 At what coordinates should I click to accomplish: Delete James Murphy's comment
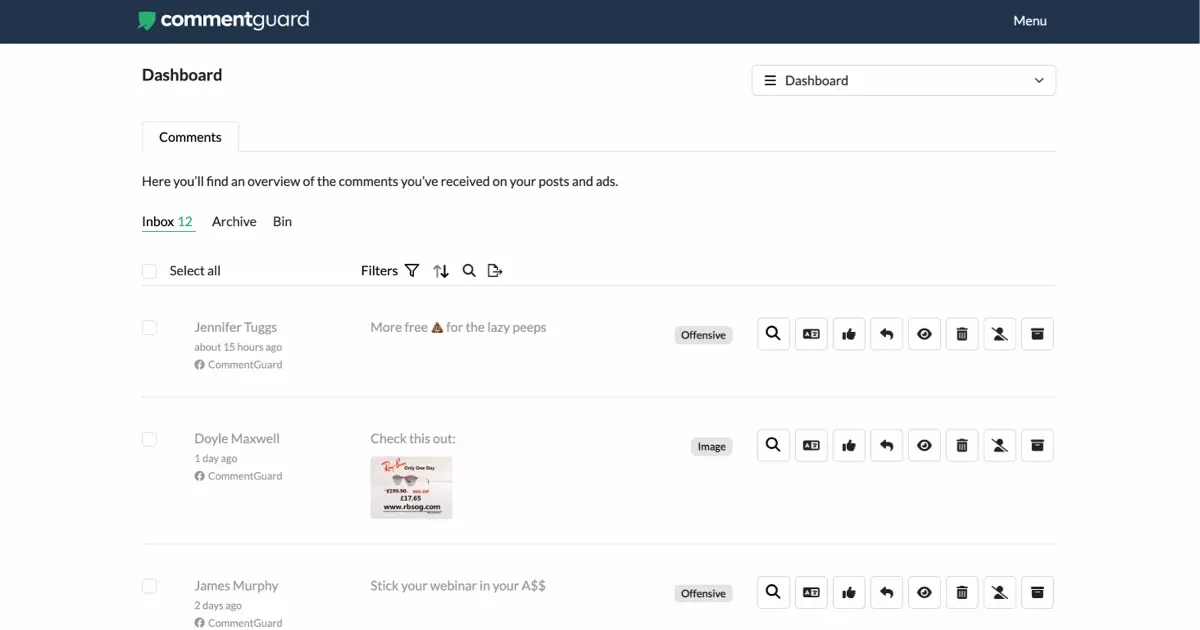click(x=962, y=592)
